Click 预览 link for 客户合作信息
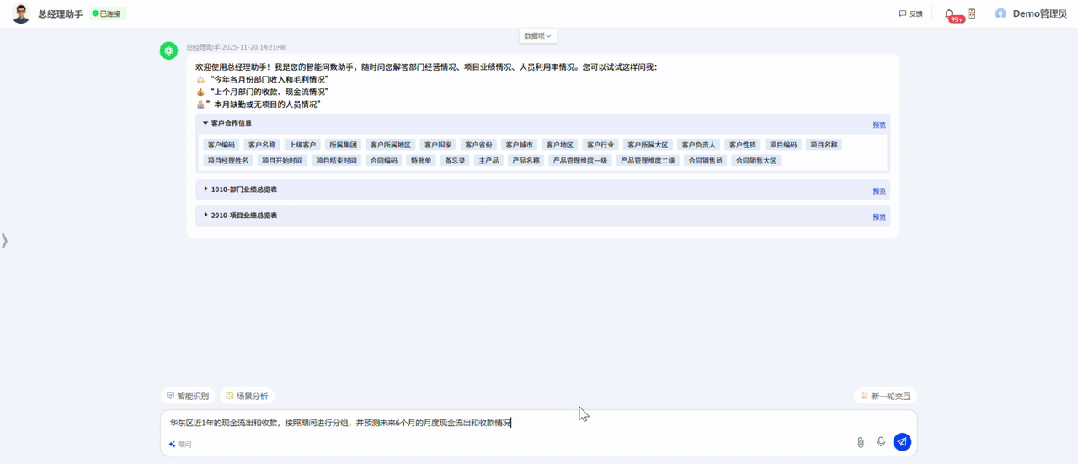 879,125
